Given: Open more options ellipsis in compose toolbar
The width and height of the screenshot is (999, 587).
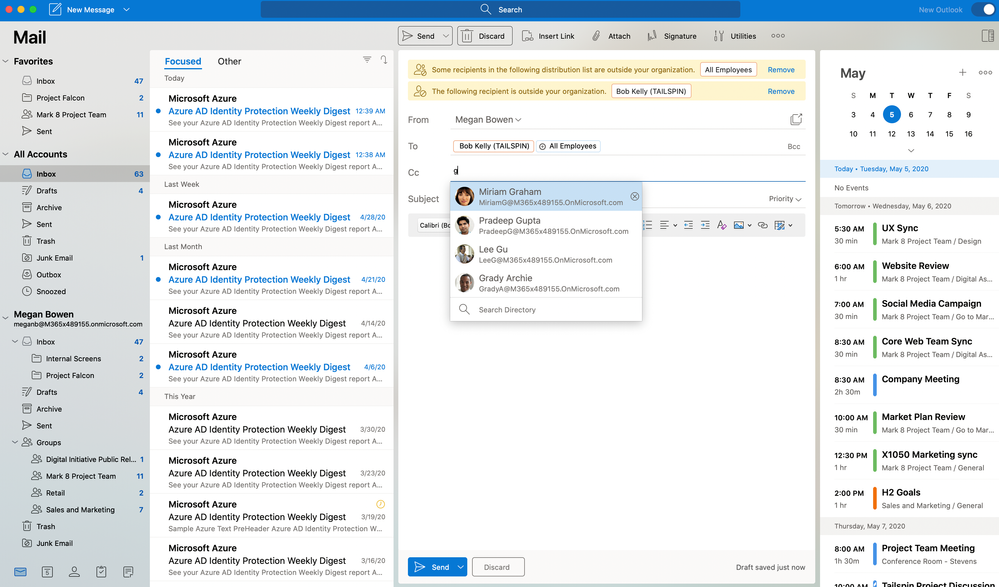Looking at the screenshot, I should [x=778, y=36].
